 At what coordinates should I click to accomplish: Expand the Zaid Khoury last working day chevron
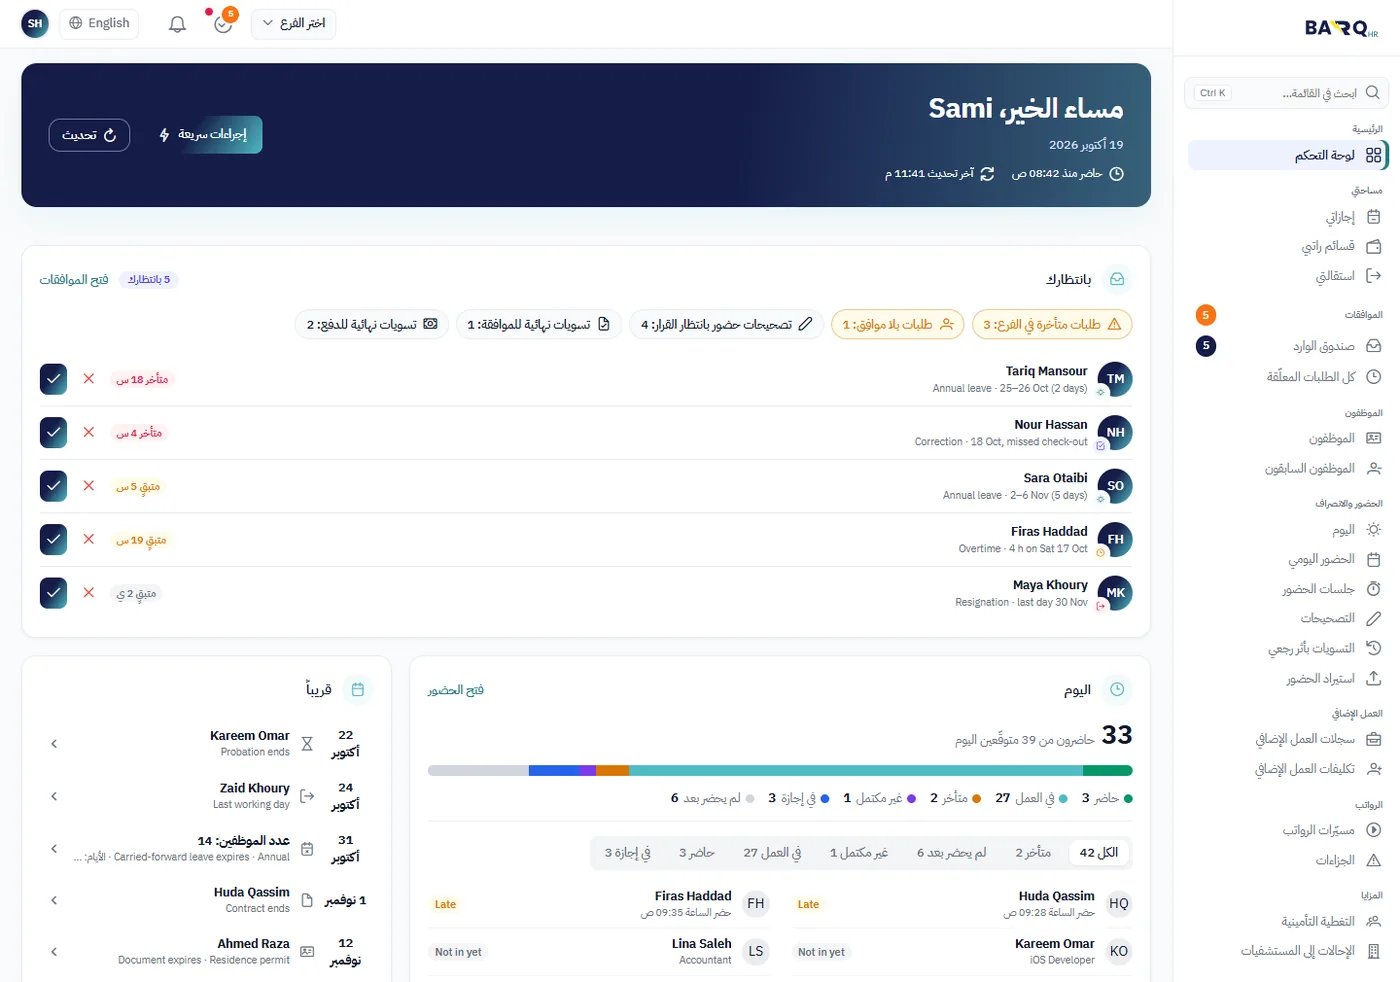click(x=54, y=796)
